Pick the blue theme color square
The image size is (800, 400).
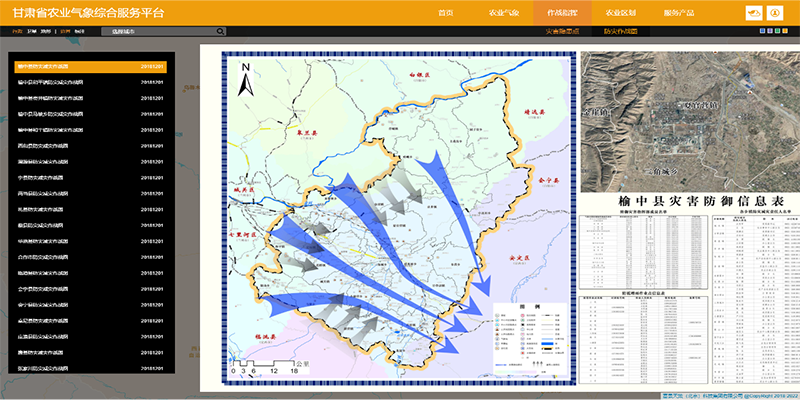(x=762, y=31)
